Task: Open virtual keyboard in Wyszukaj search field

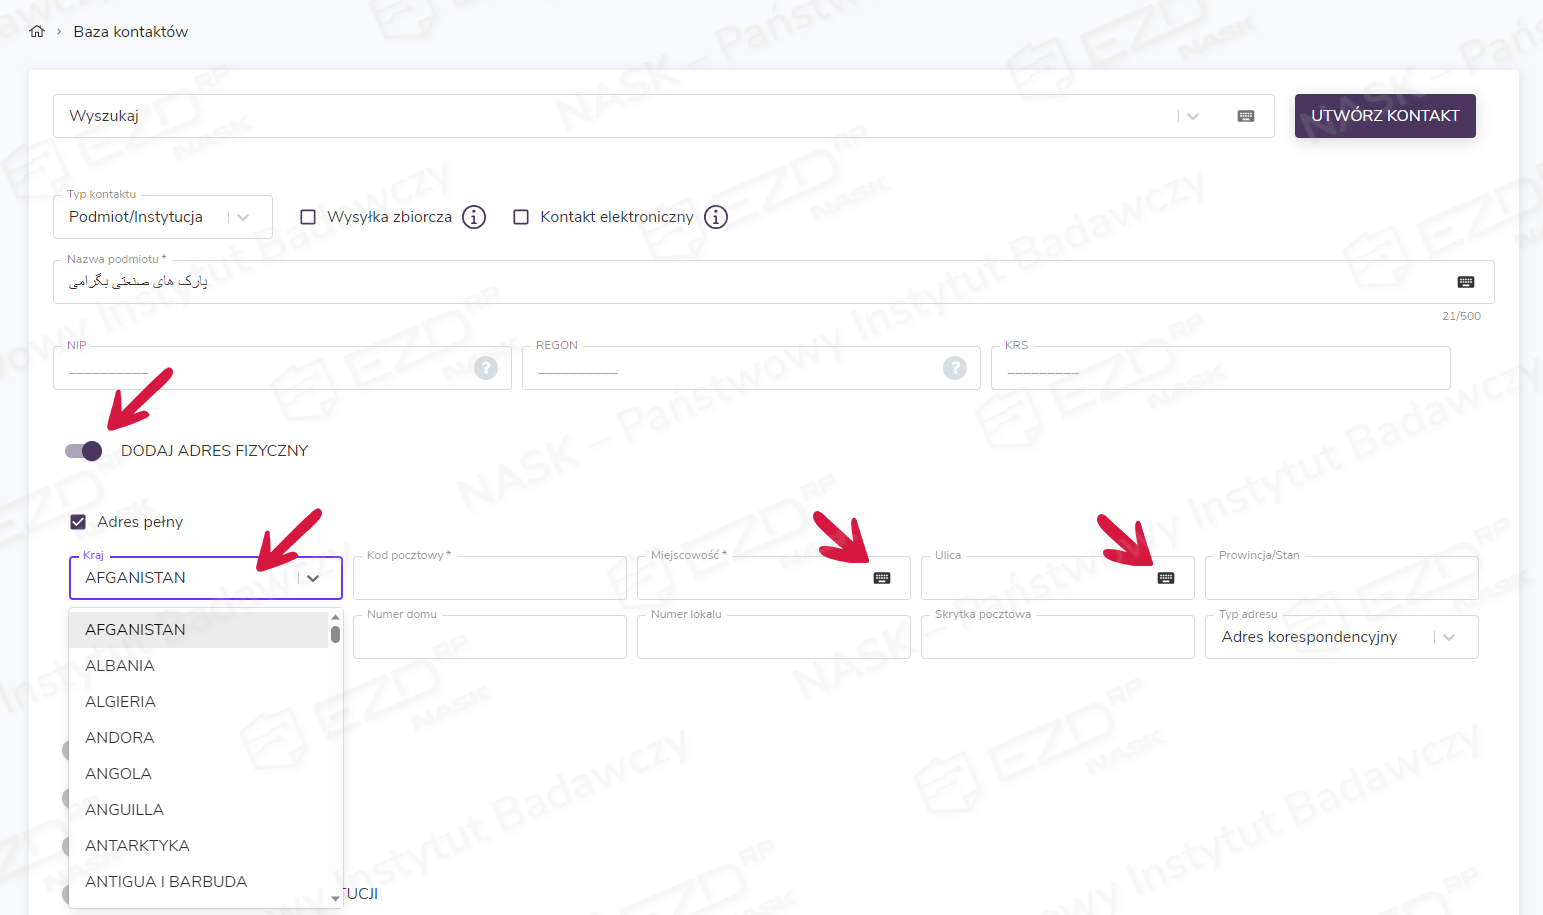Action: pyautogui.click(x=1245, y=116)
